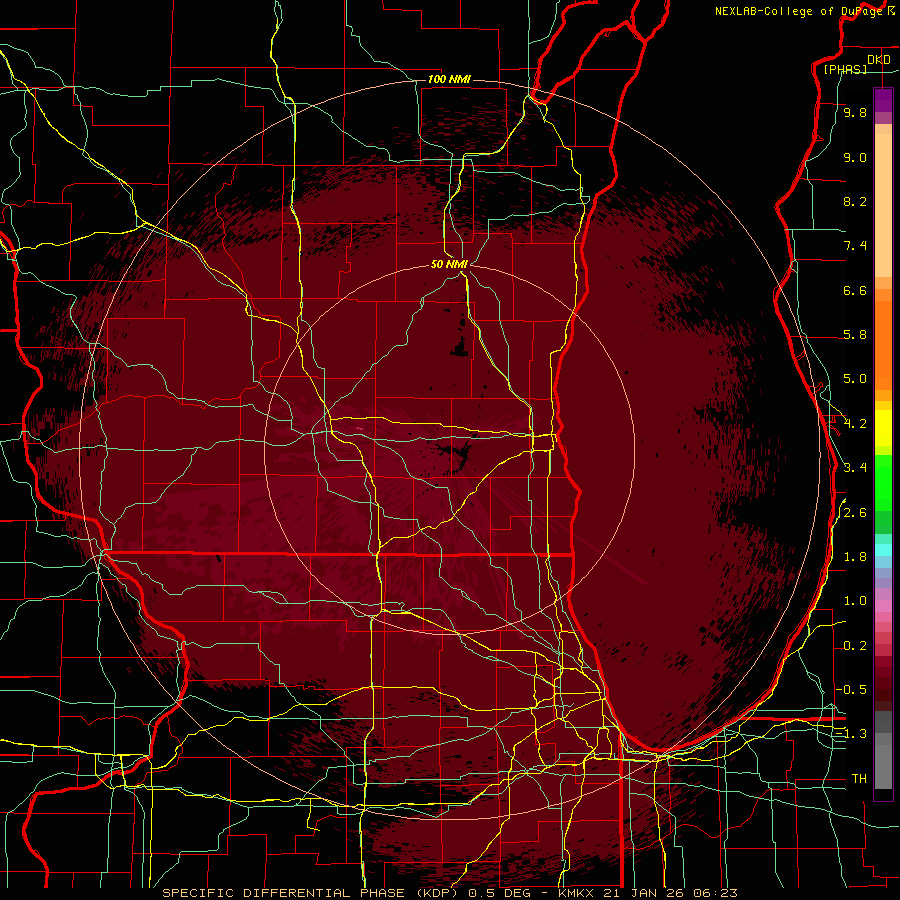Click the 7.4 color bar value

[855, 246]
